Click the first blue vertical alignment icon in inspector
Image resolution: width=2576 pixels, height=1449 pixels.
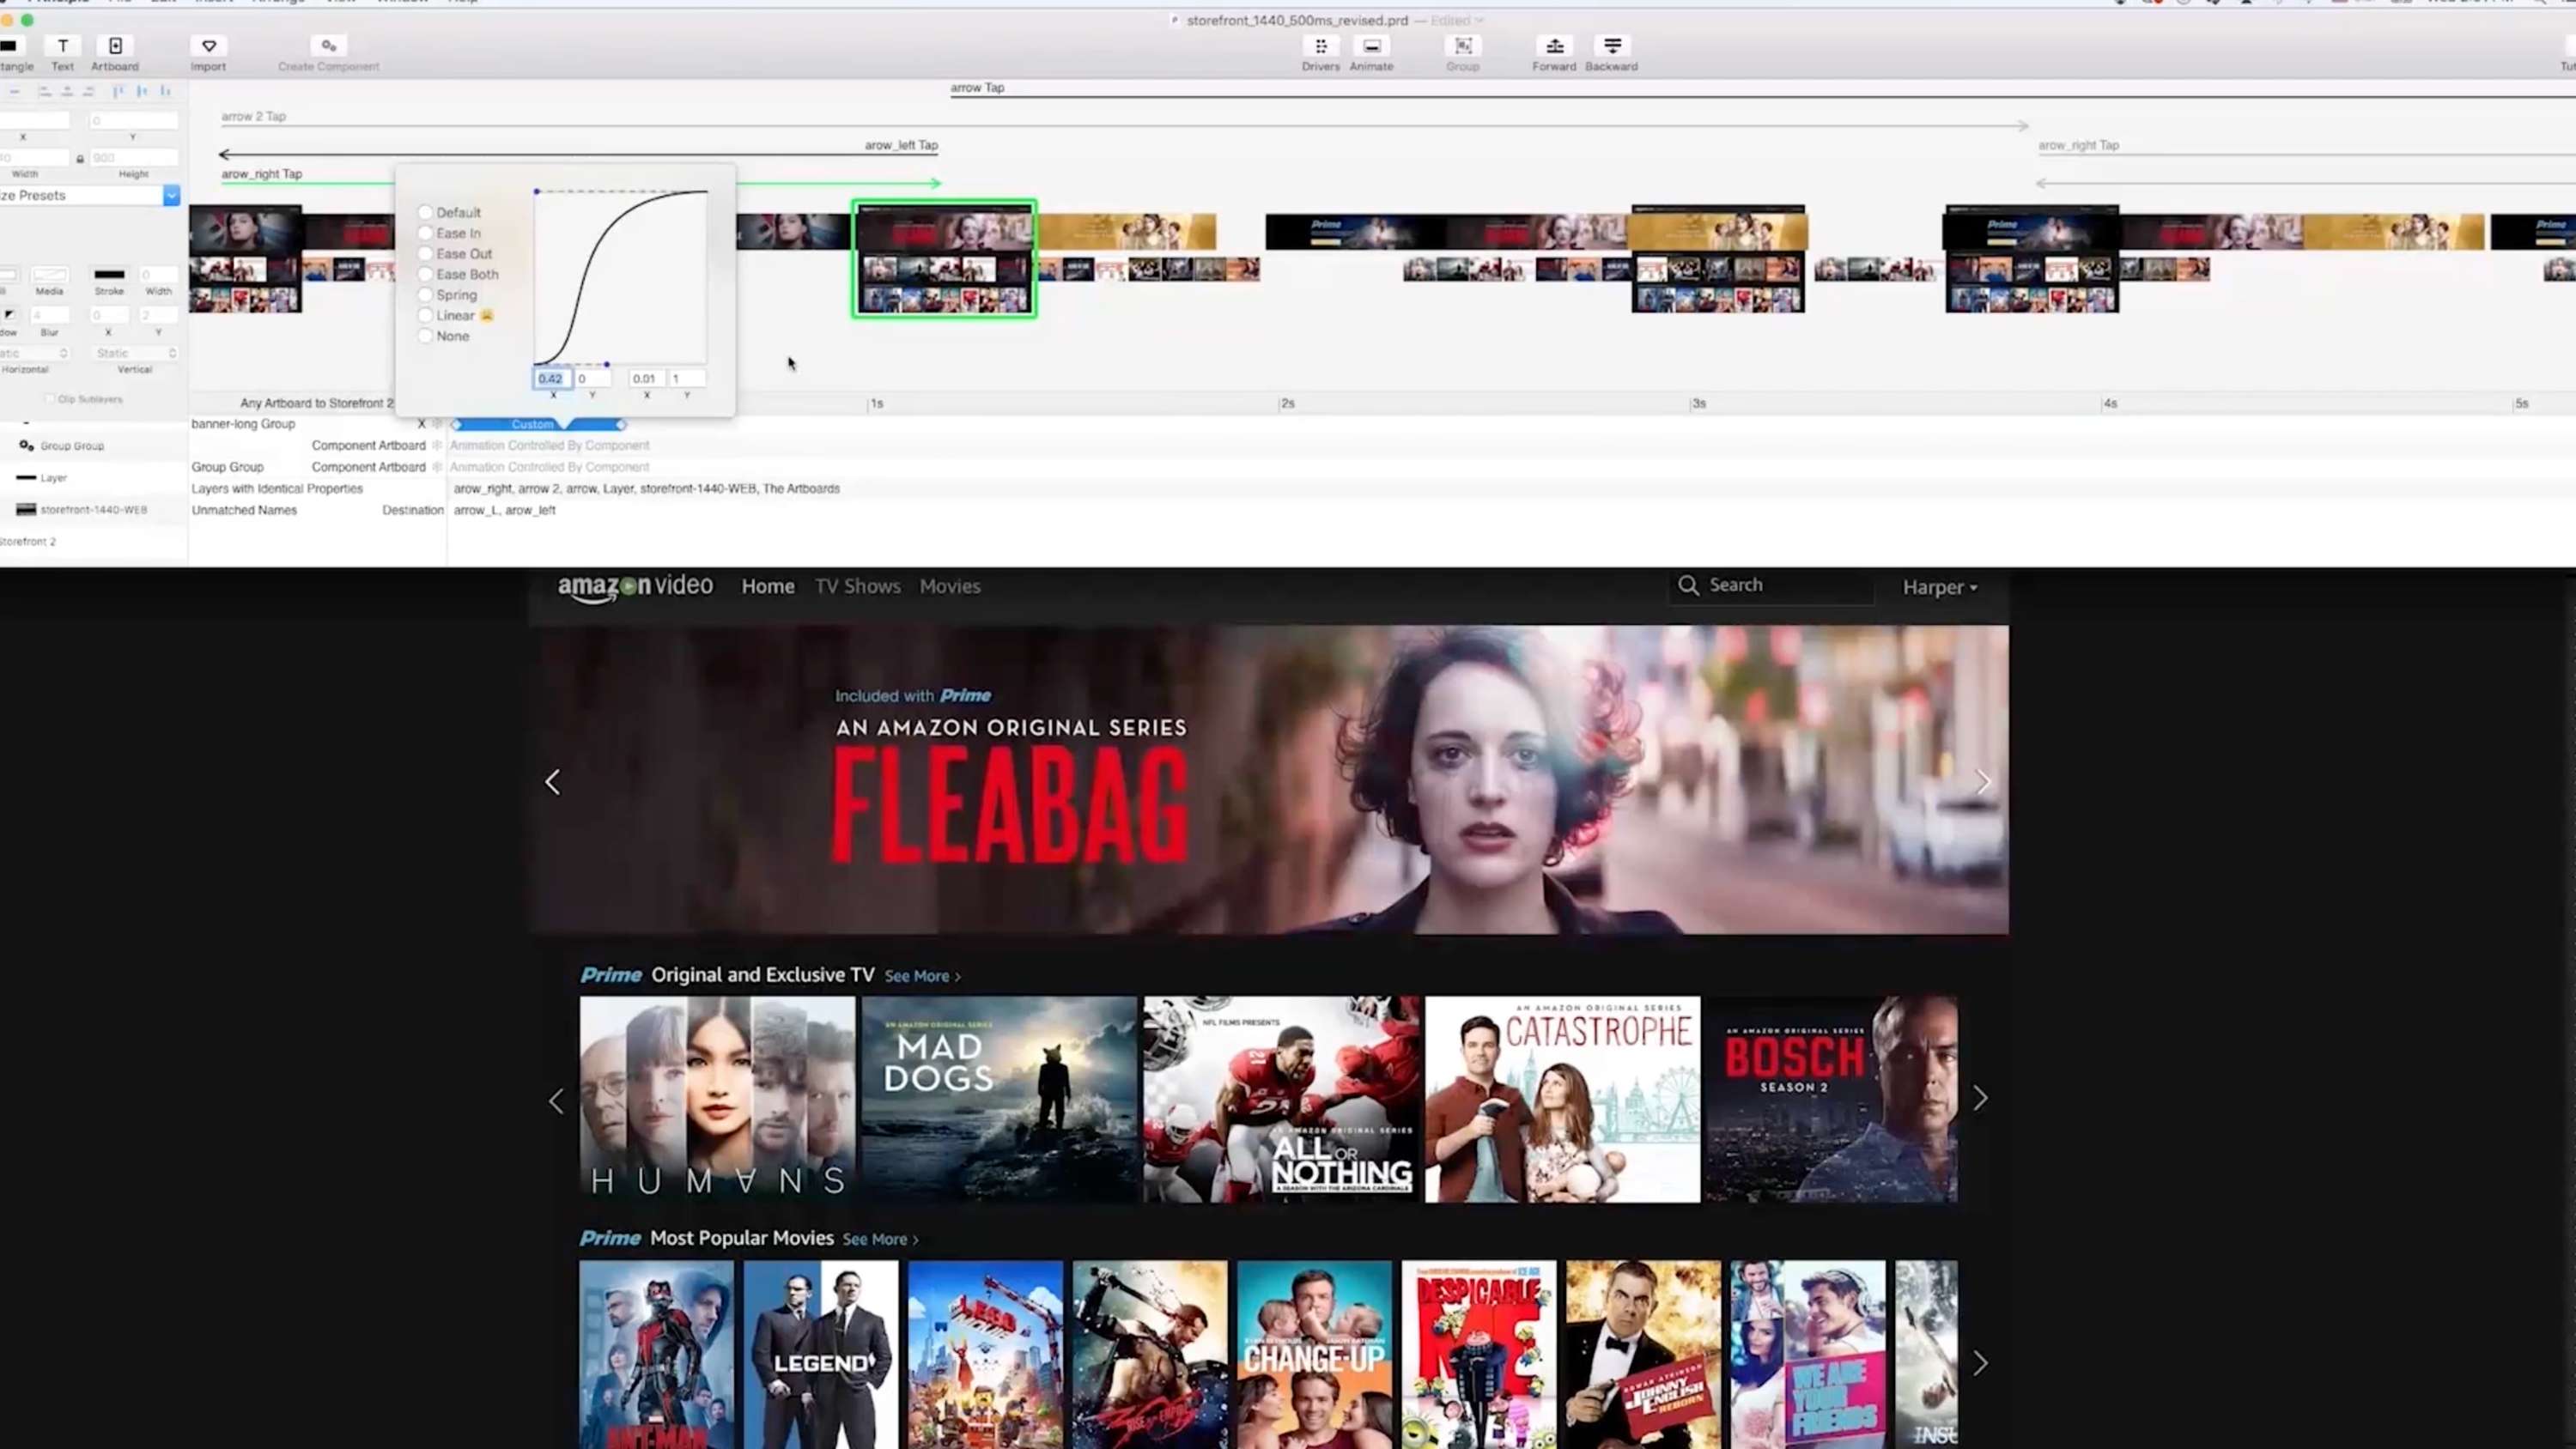click(x=118, y=91)
